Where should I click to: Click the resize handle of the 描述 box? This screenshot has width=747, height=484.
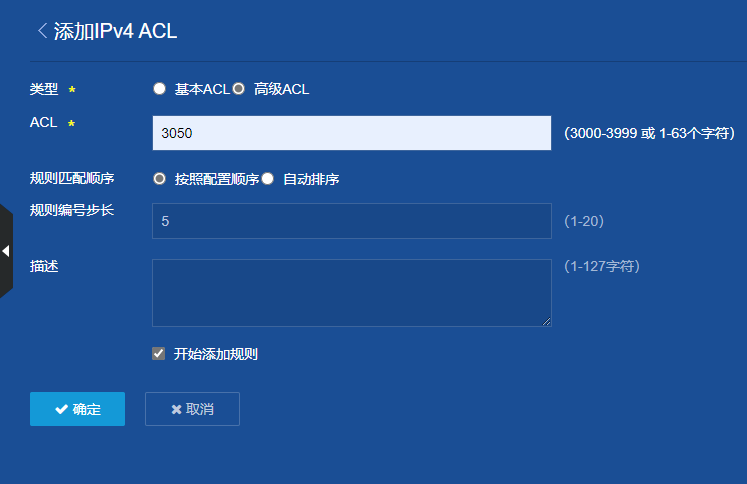[x=546, y=321]
